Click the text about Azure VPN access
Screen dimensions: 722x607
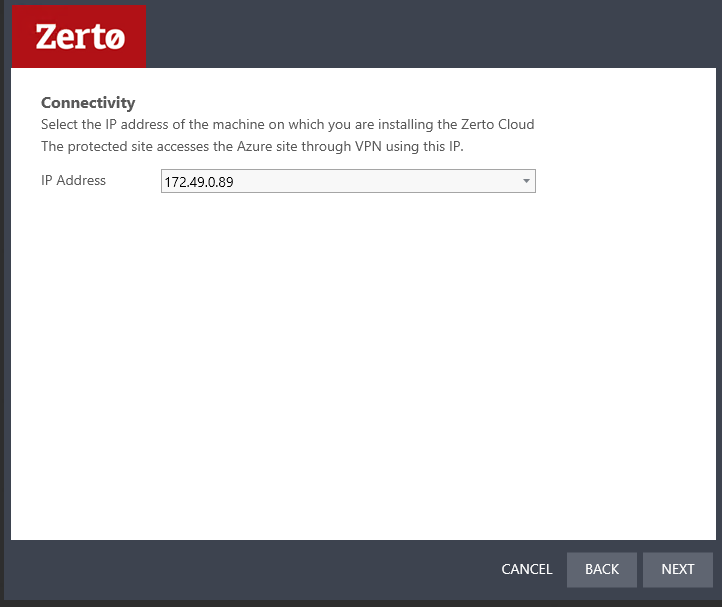coord(252,146)
